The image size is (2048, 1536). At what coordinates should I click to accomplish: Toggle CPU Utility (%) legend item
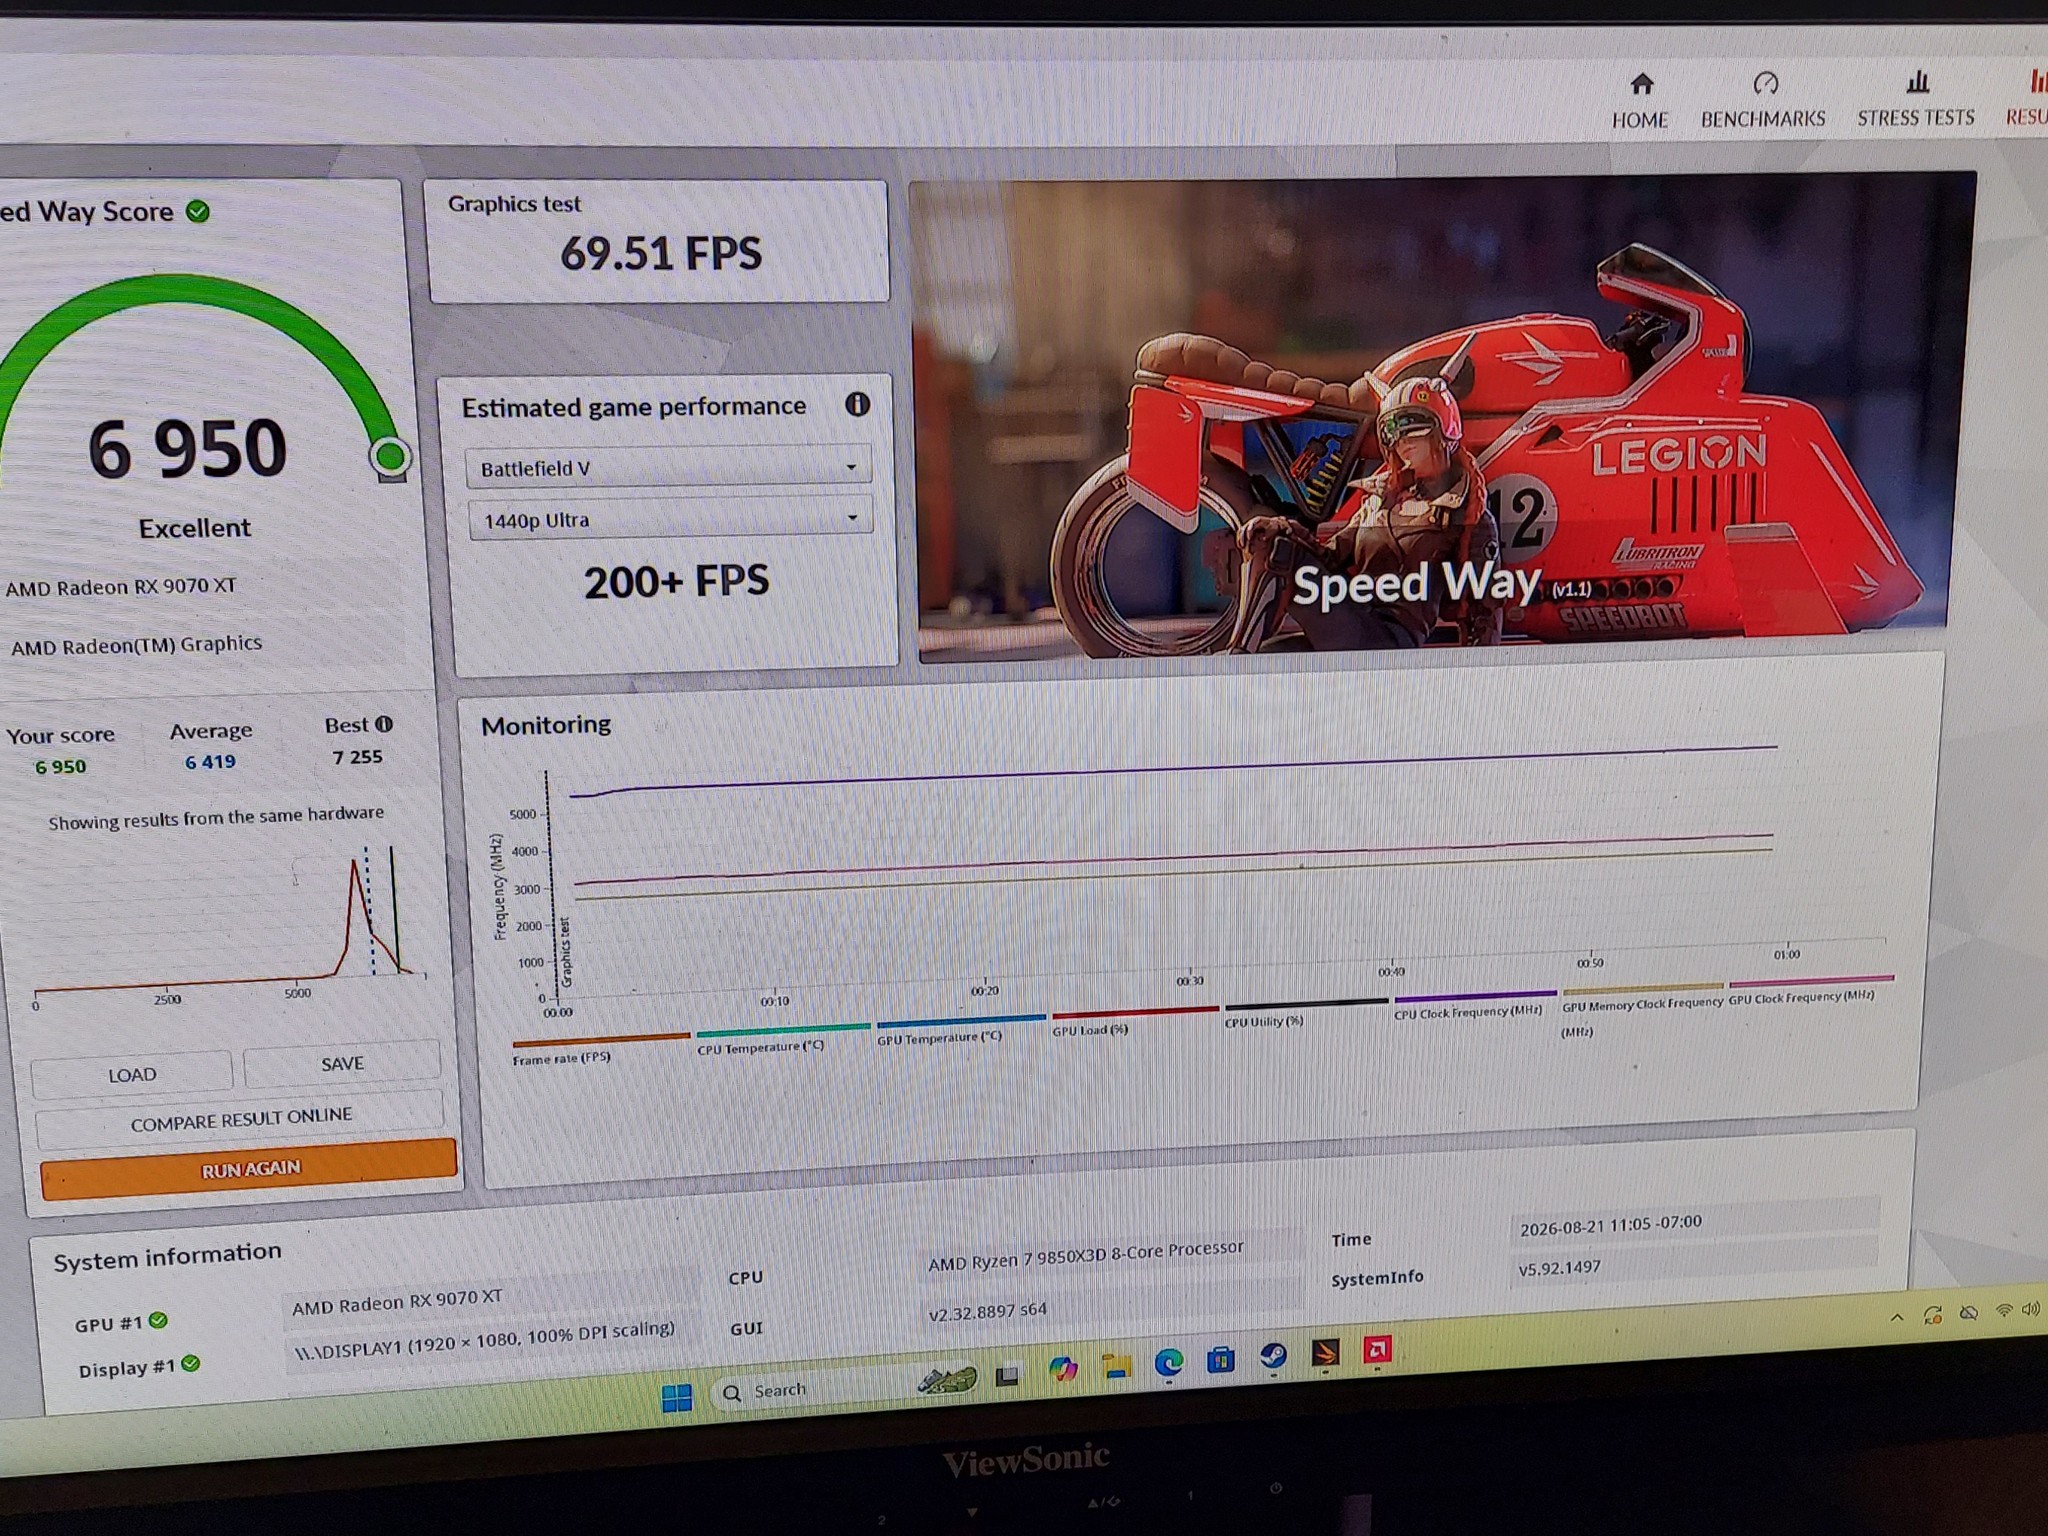(1305, 1013)
